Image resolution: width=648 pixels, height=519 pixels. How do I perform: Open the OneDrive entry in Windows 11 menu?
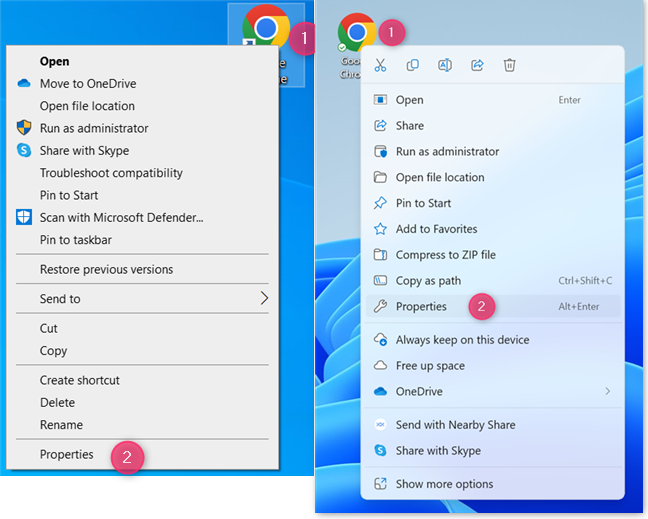click(x=493, y=391)
